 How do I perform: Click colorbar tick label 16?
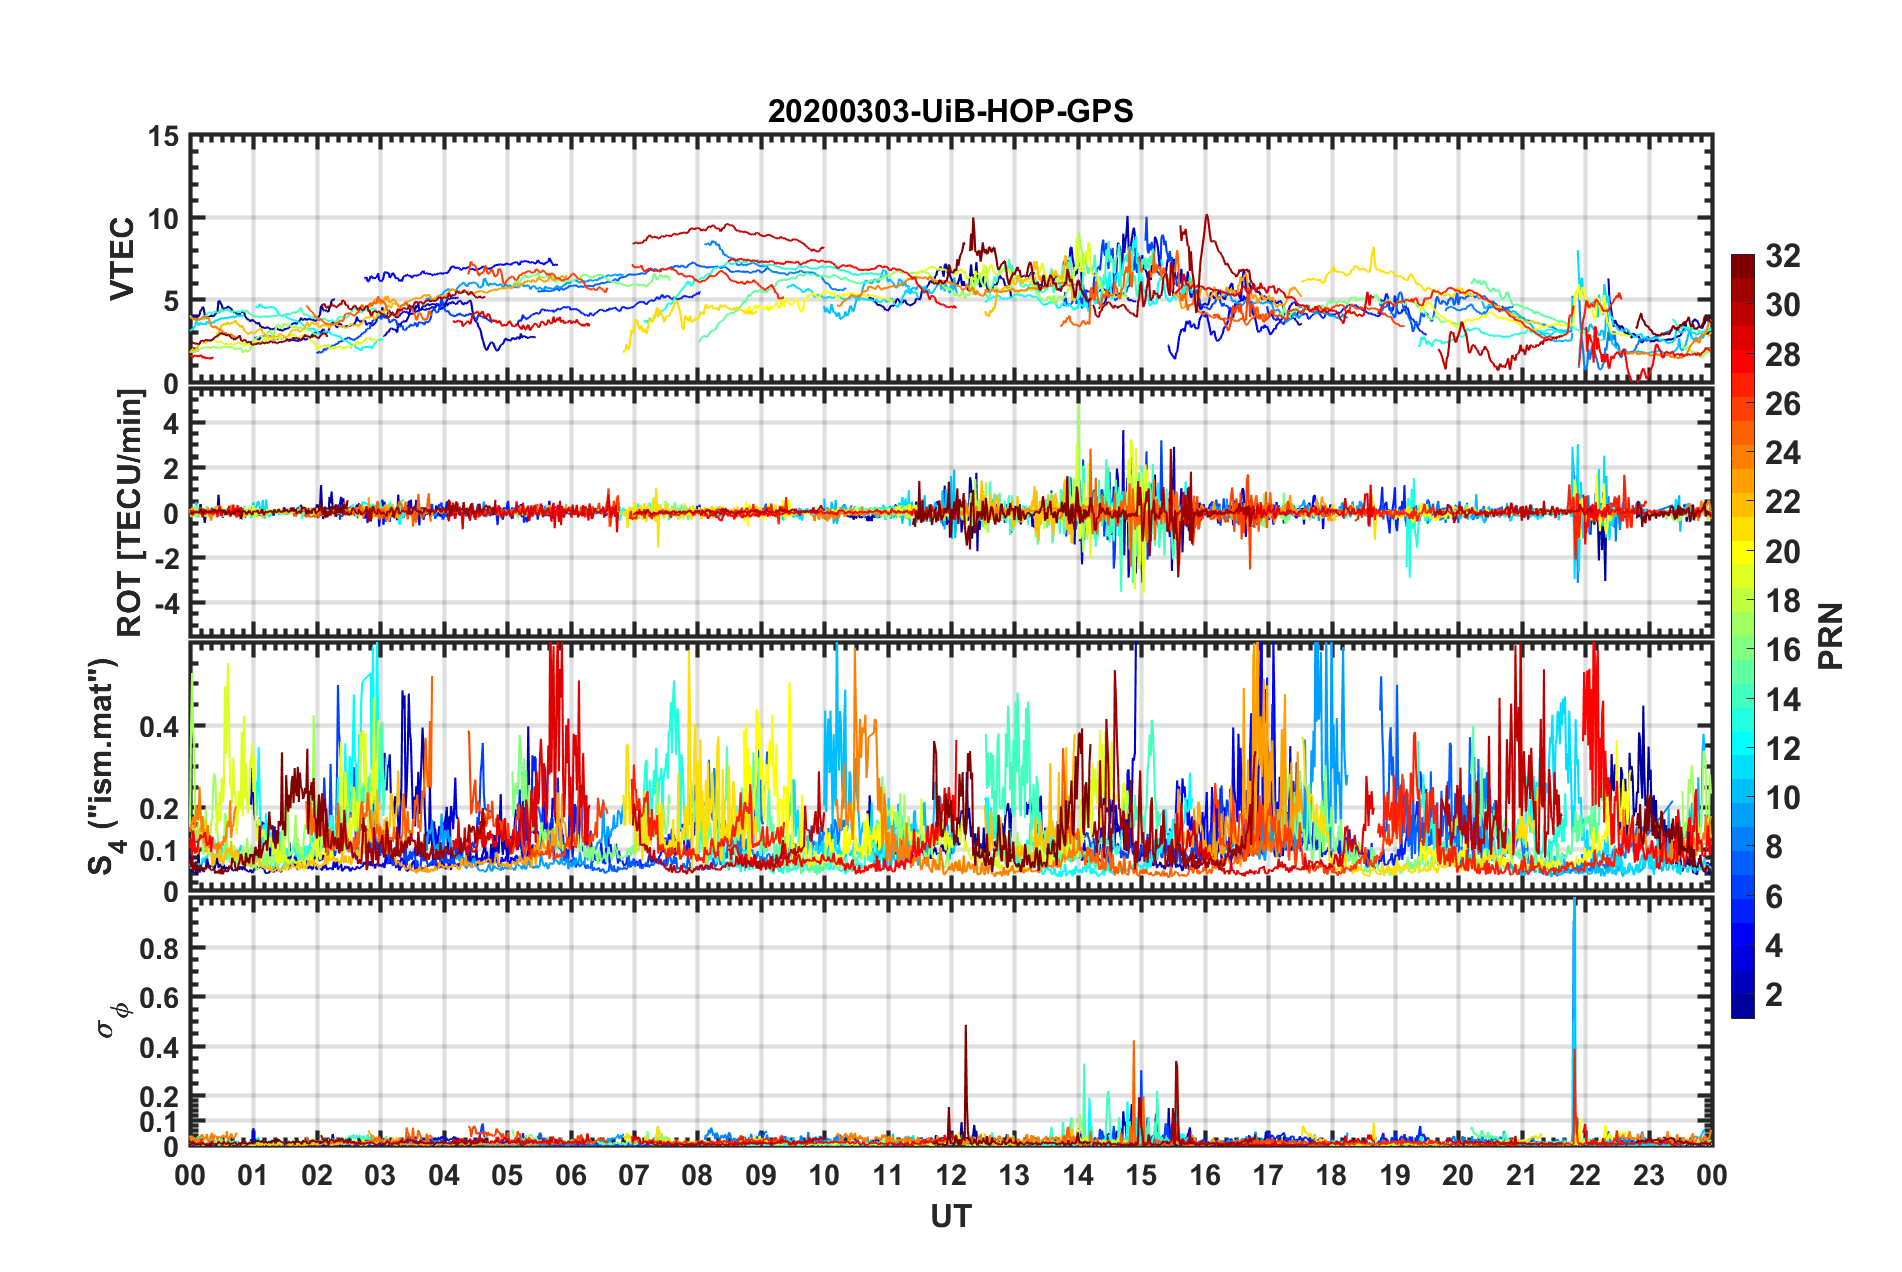tap(1782, 650)
